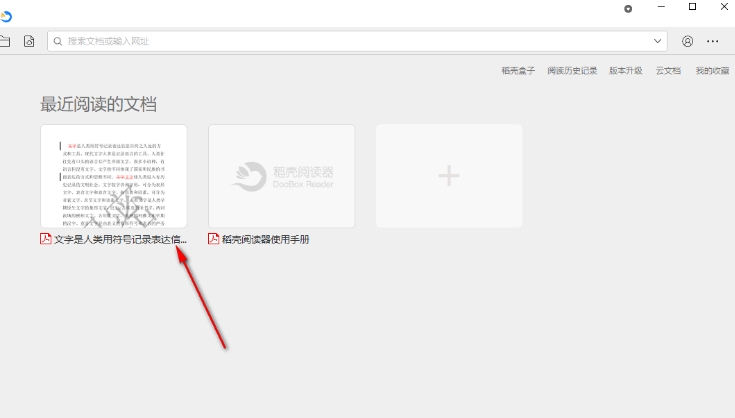Open the DocBox Reader manual thumbnail

point(281,176)
